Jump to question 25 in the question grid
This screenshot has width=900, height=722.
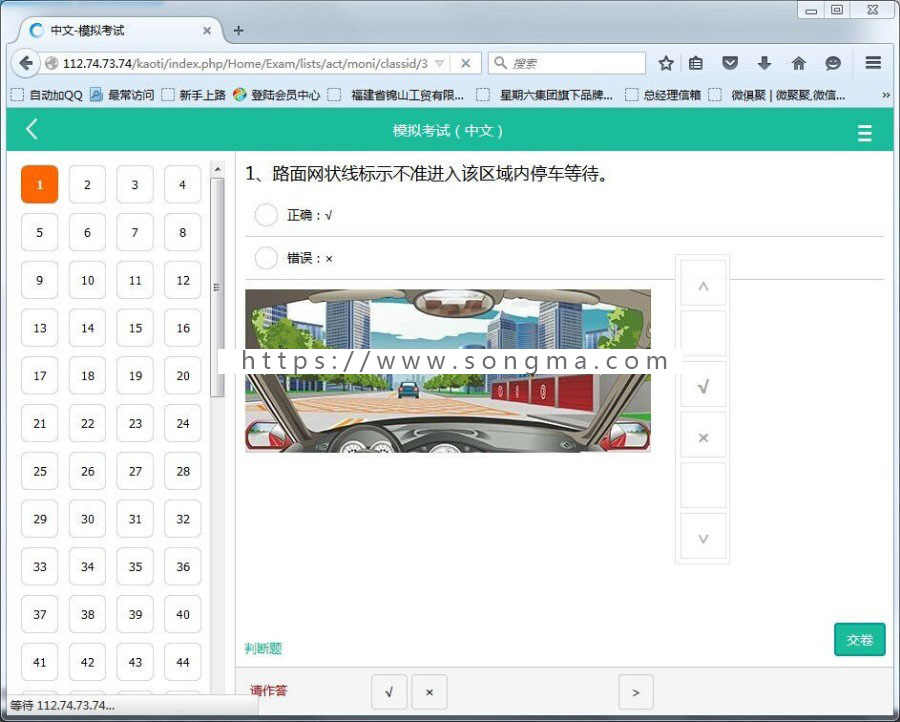[39, 471]
